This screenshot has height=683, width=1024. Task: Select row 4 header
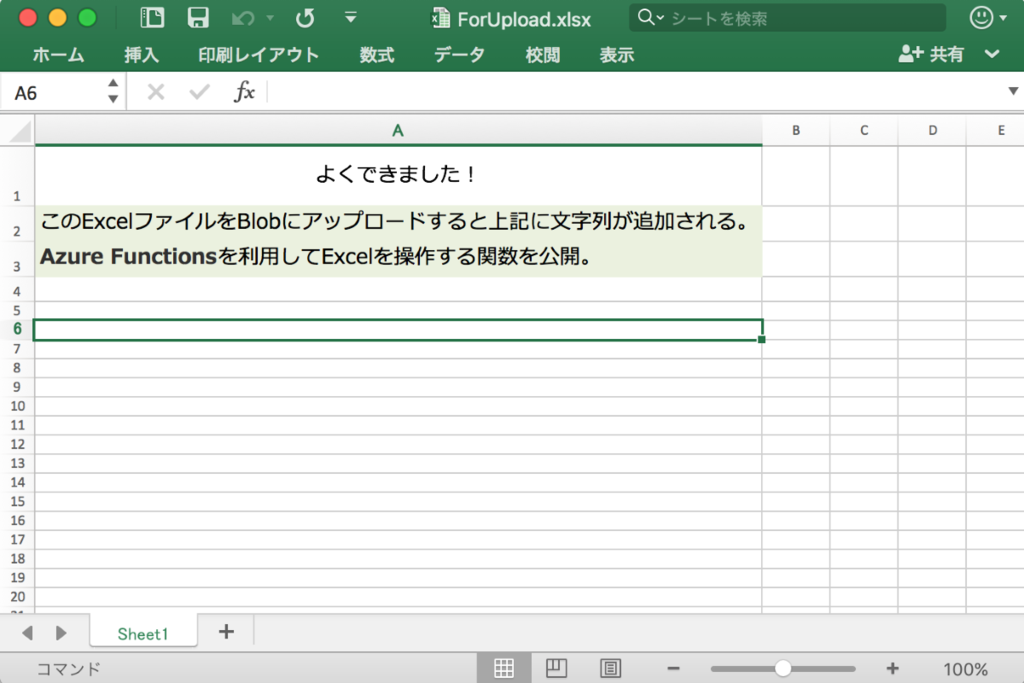point(17,291)
